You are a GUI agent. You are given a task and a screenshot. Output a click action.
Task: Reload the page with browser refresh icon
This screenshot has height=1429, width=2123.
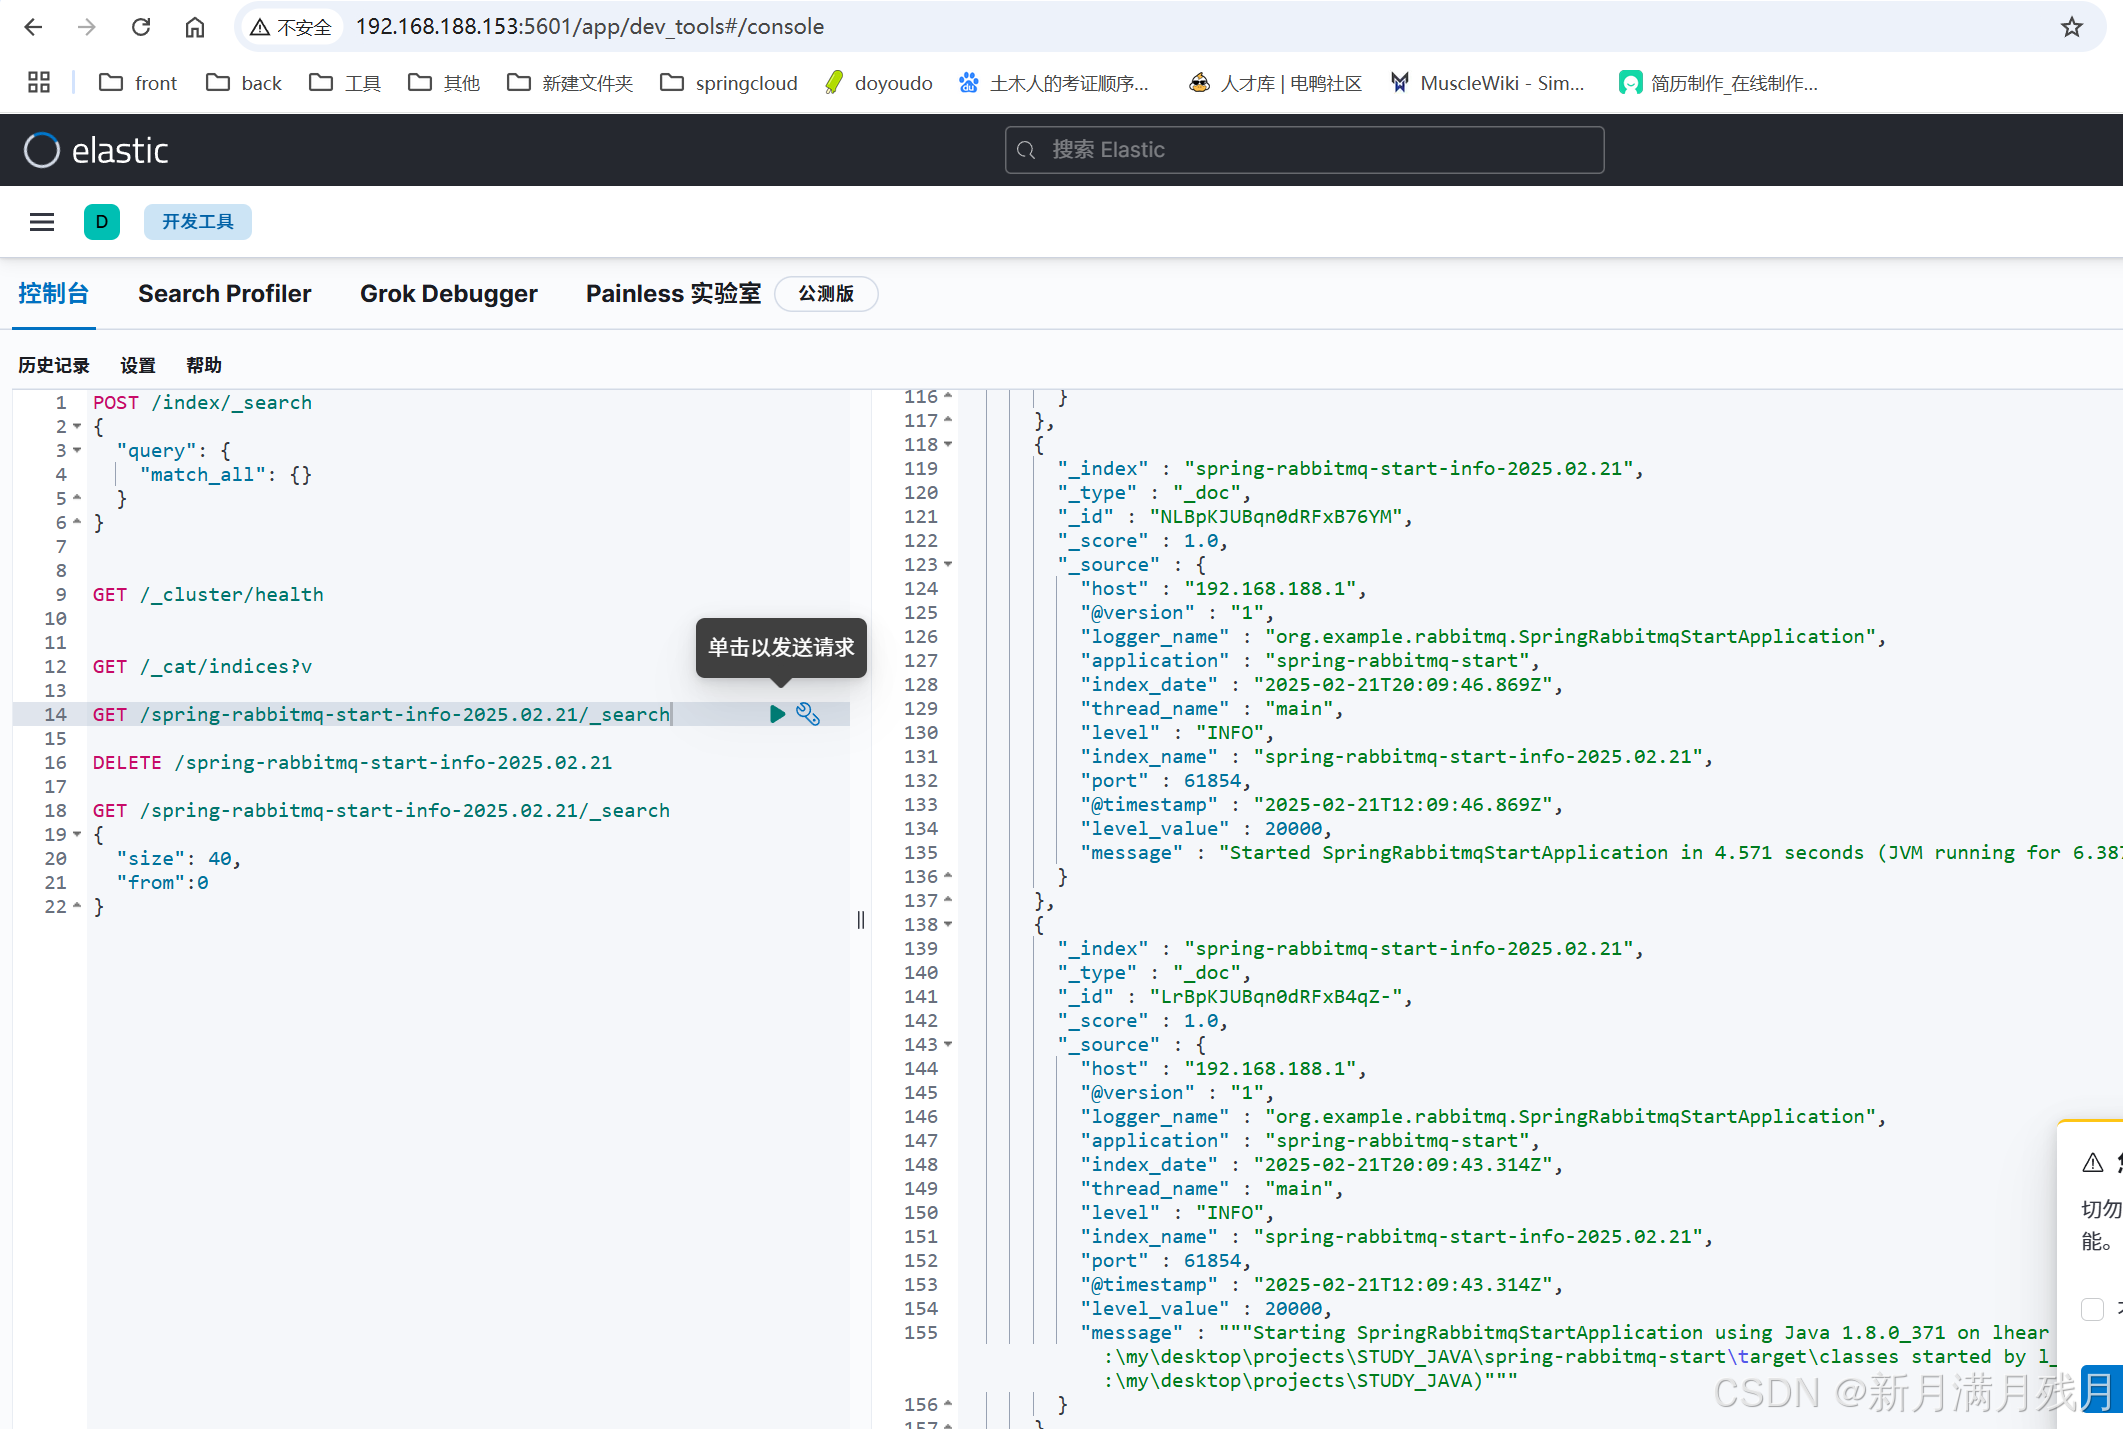141,27
